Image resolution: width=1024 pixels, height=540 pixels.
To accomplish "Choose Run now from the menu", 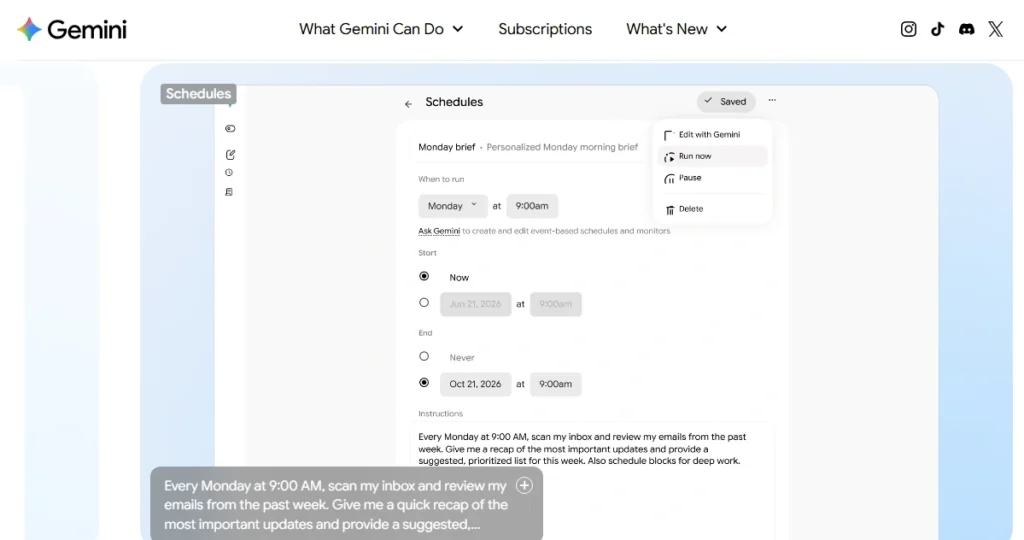I will 712,156.
